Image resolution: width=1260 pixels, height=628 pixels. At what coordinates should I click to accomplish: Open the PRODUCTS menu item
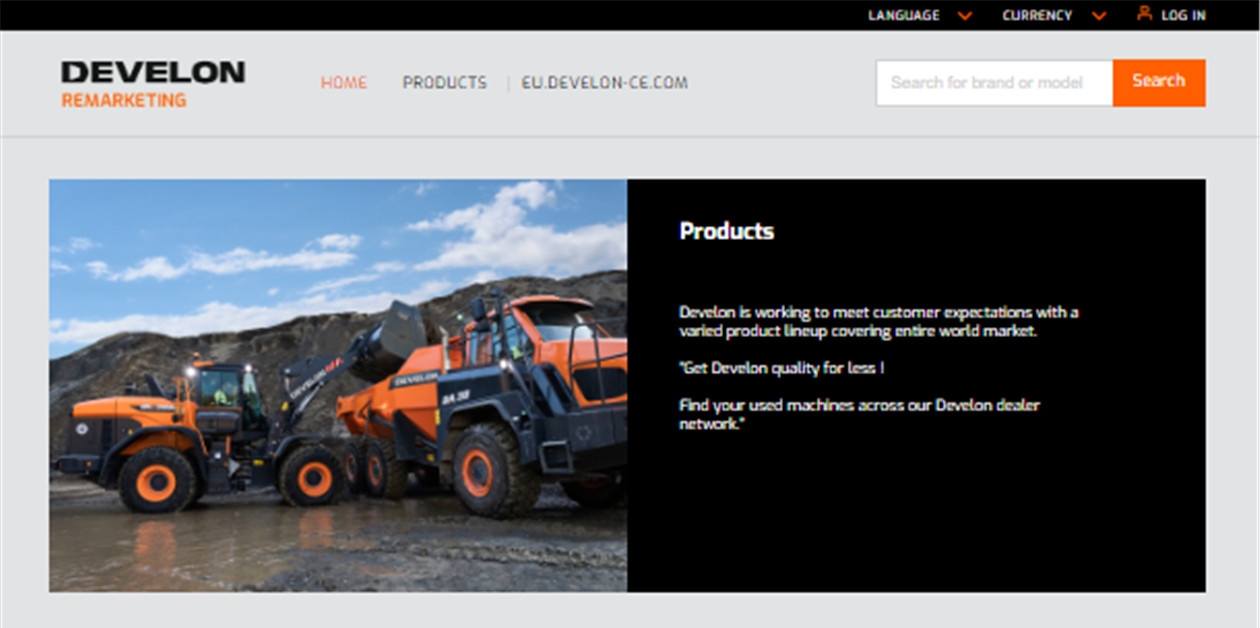pyautogui.click(x=445, y=83)
